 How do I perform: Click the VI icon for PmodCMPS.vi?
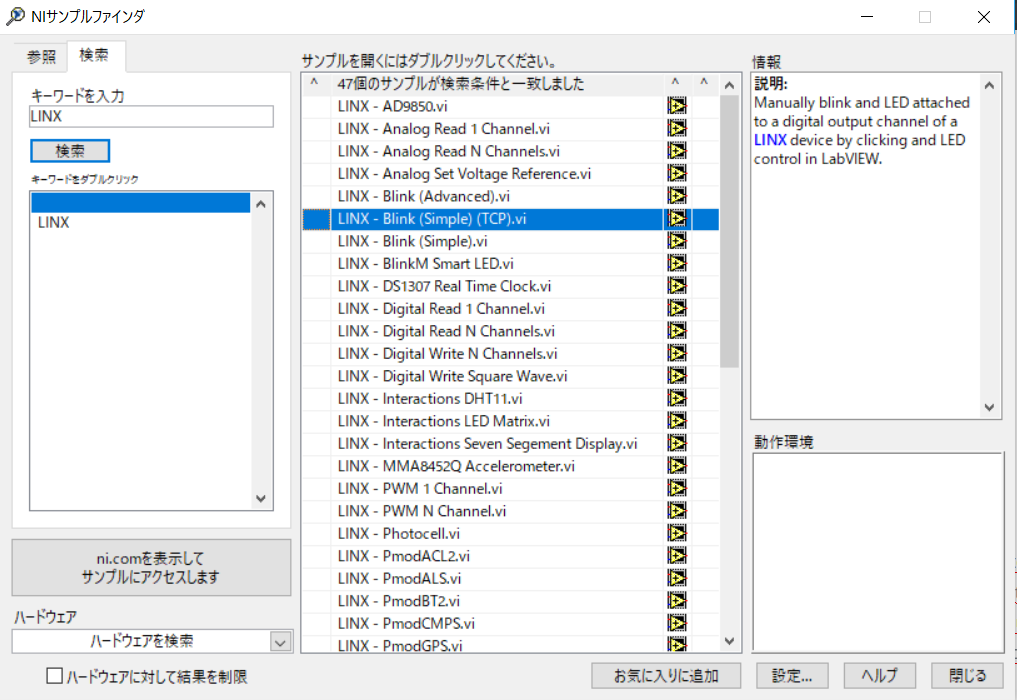pos(676,623)
